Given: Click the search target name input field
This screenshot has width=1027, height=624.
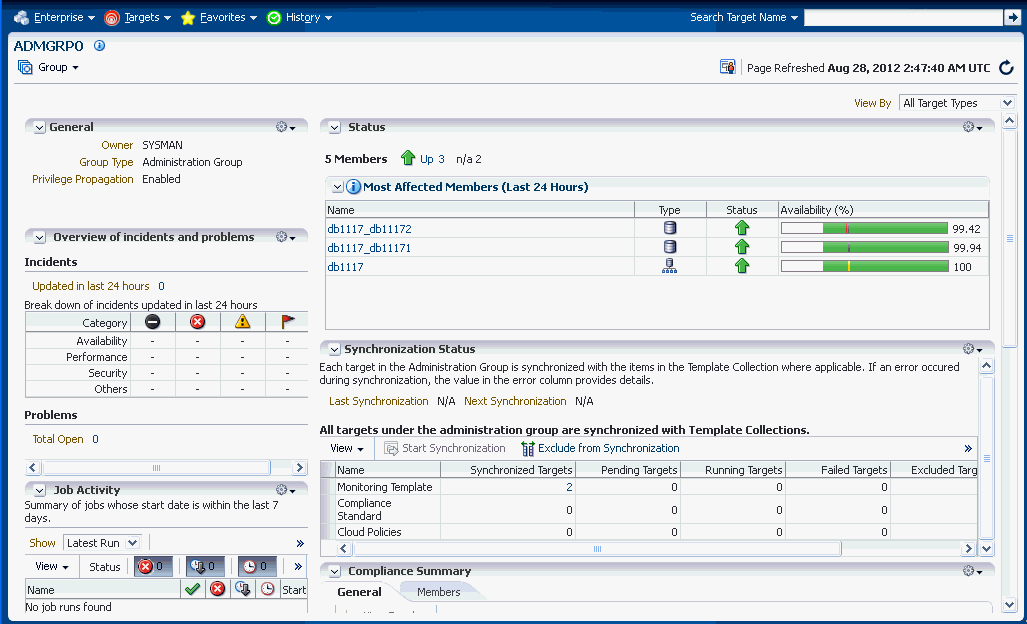Looking at the screenshot, I should tap(903, 18).
